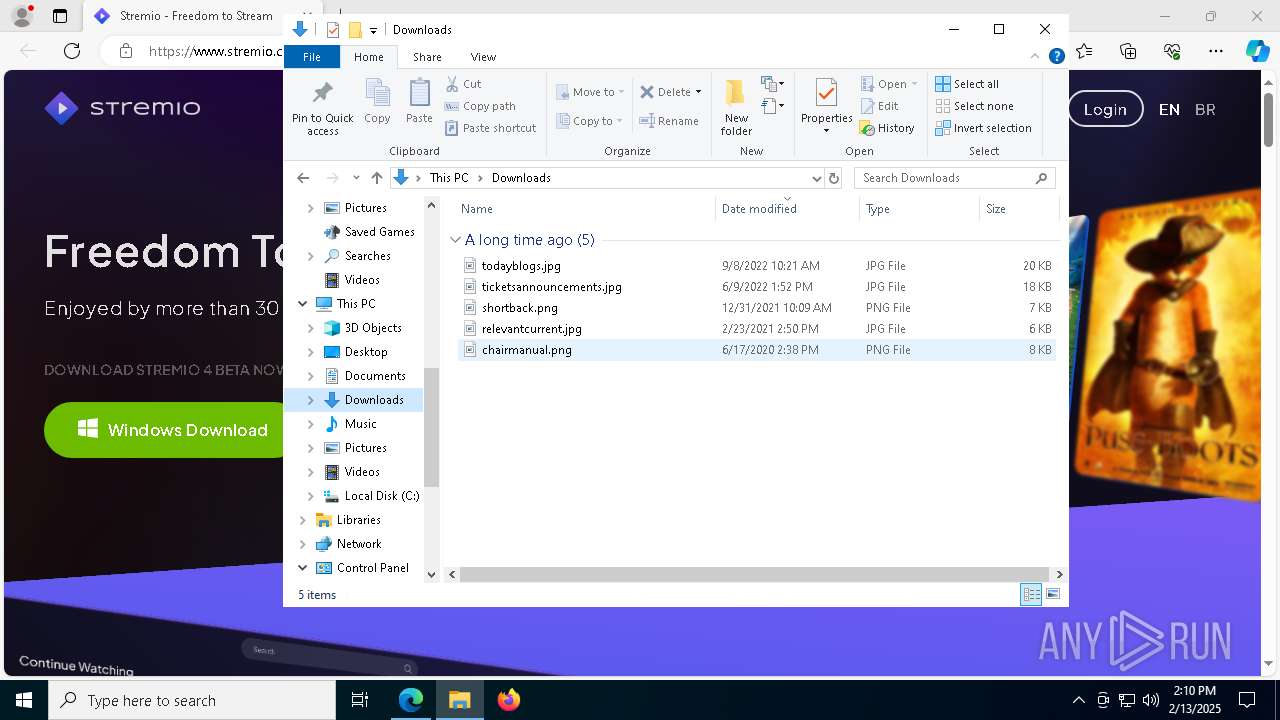Open Edge settings and more menu
Viewport: 1280px width, 720px height.
coord(1215,51)
